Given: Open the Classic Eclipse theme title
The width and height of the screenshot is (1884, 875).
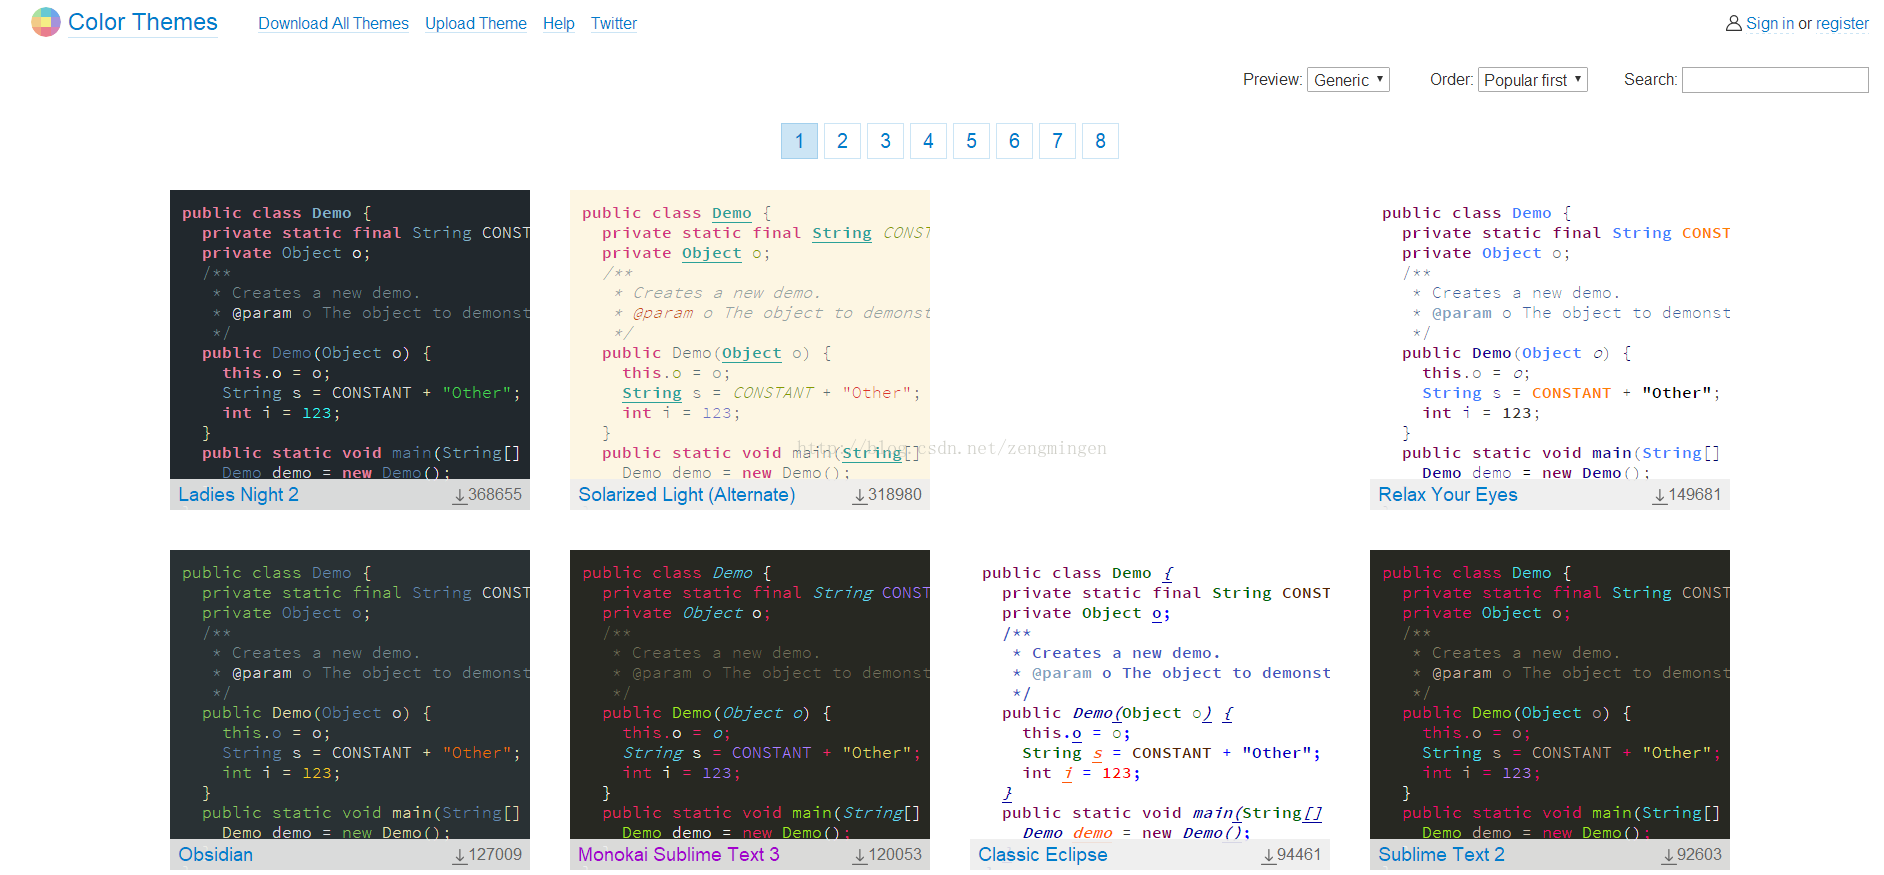Looking at the screenshot, I should (1043, 855).
